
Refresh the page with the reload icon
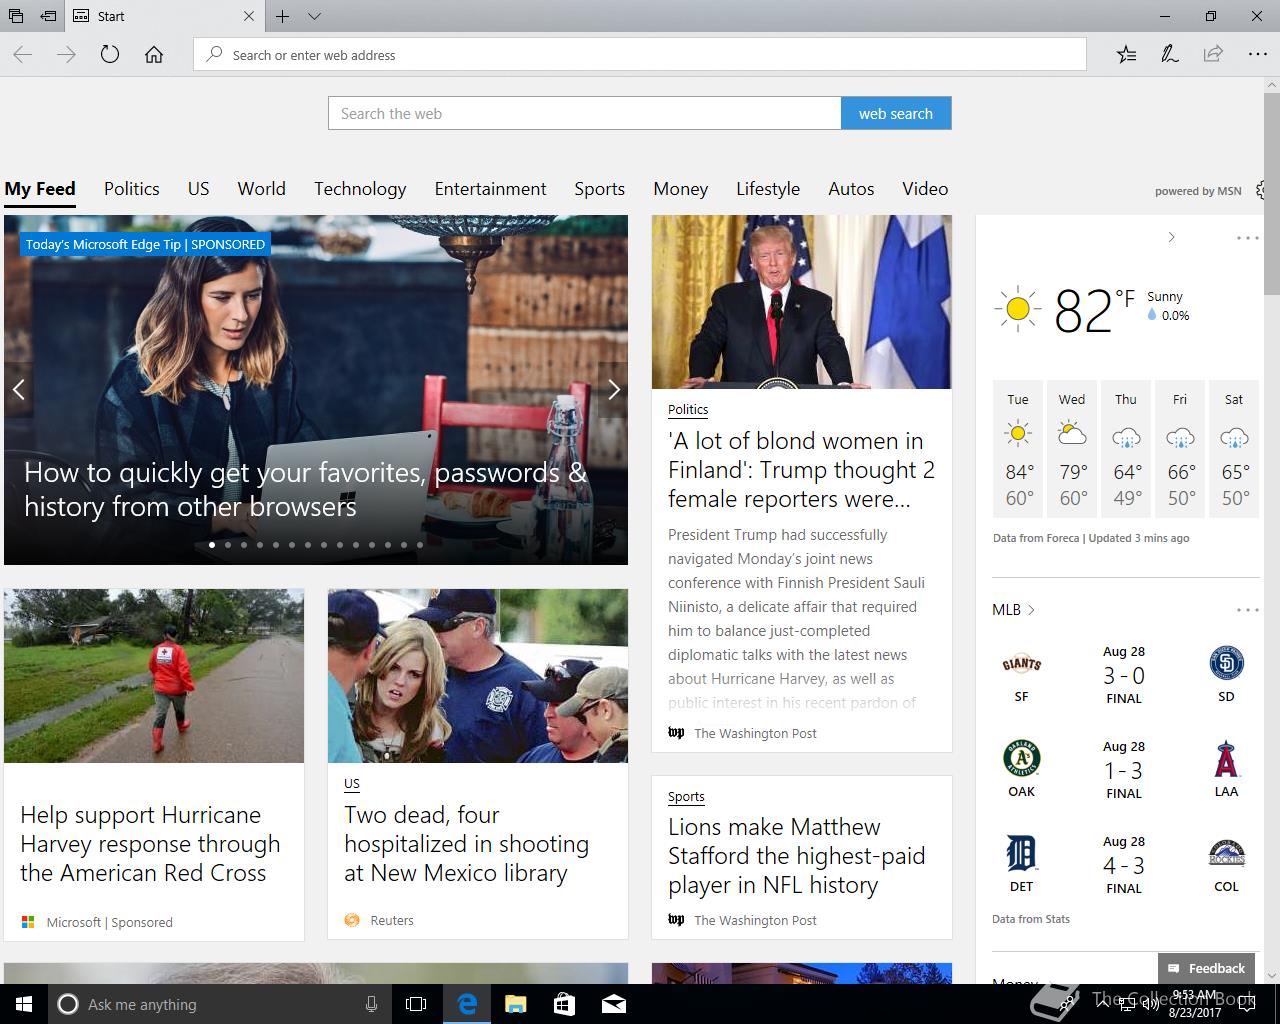[x=110, y=55]
